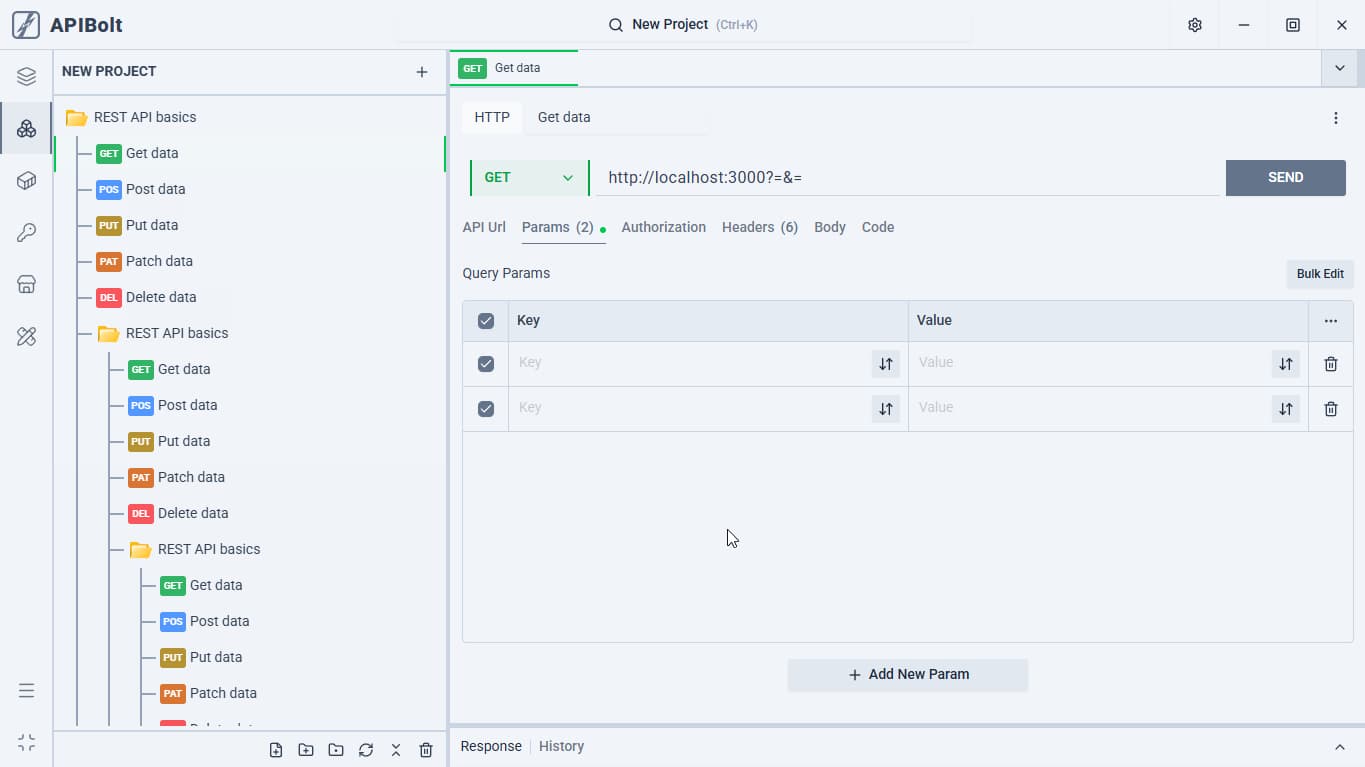Click the refresh icon in bottom toolbar
The image size is (1365, 767).
(366, 750)
